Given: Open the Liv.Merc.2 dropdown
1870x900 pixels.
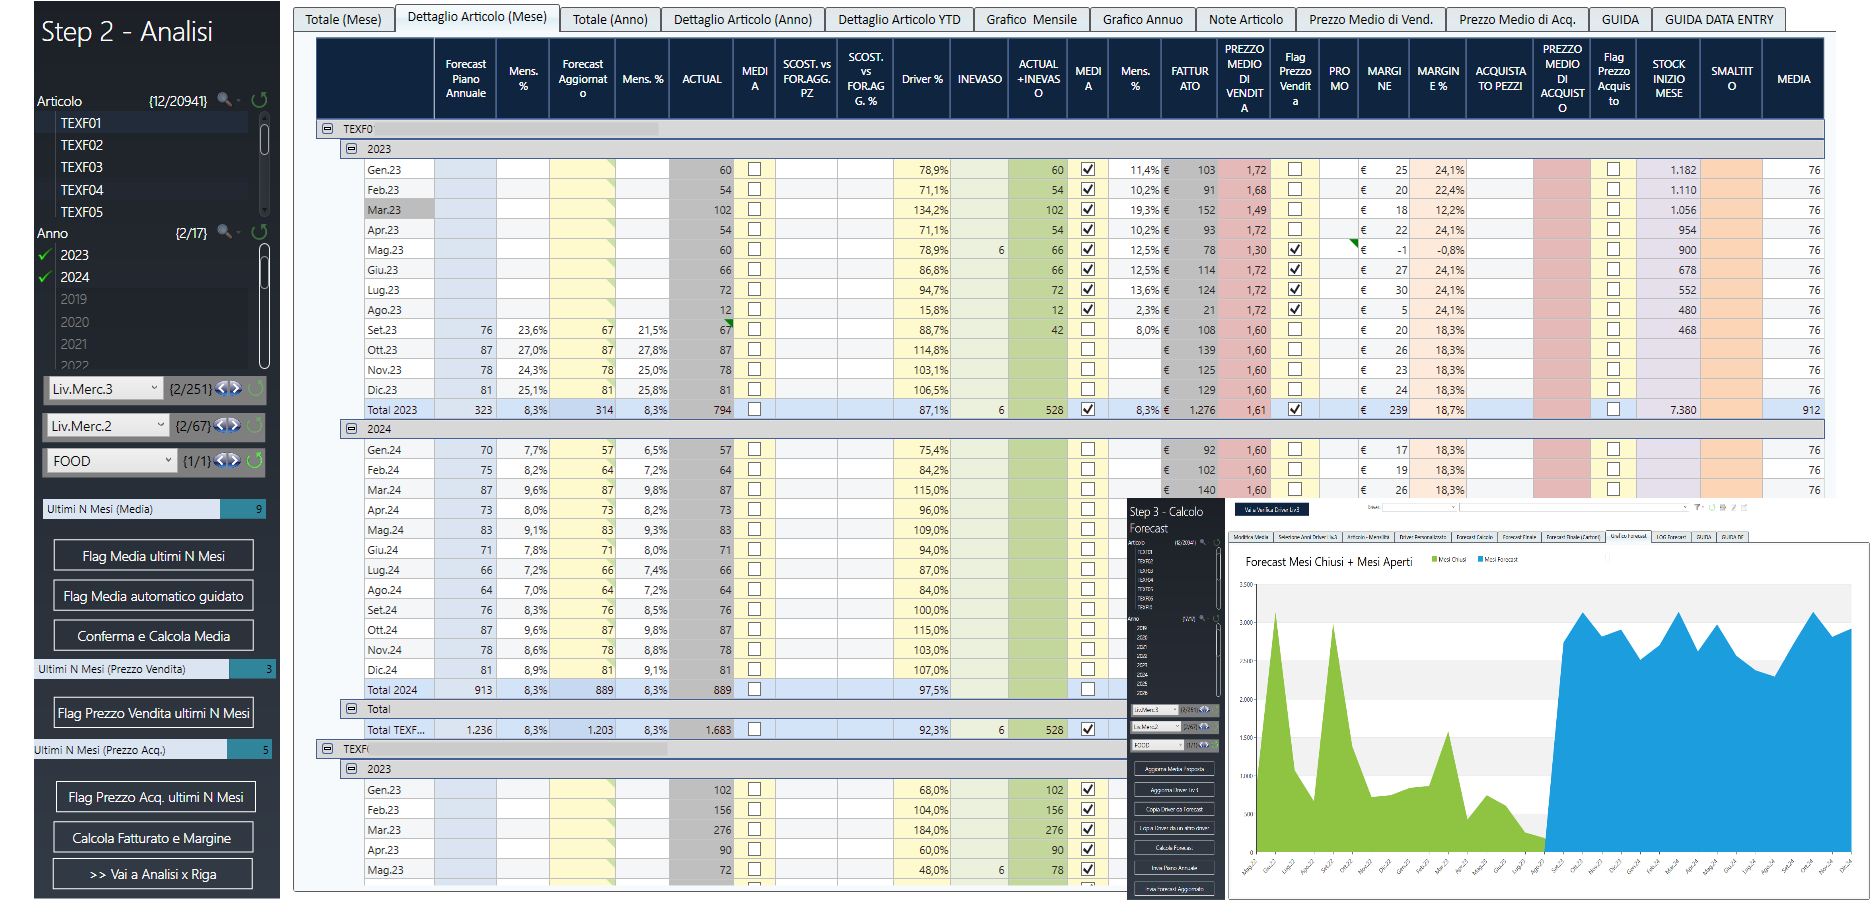Looking at the screenshot, I should [107, 425].
